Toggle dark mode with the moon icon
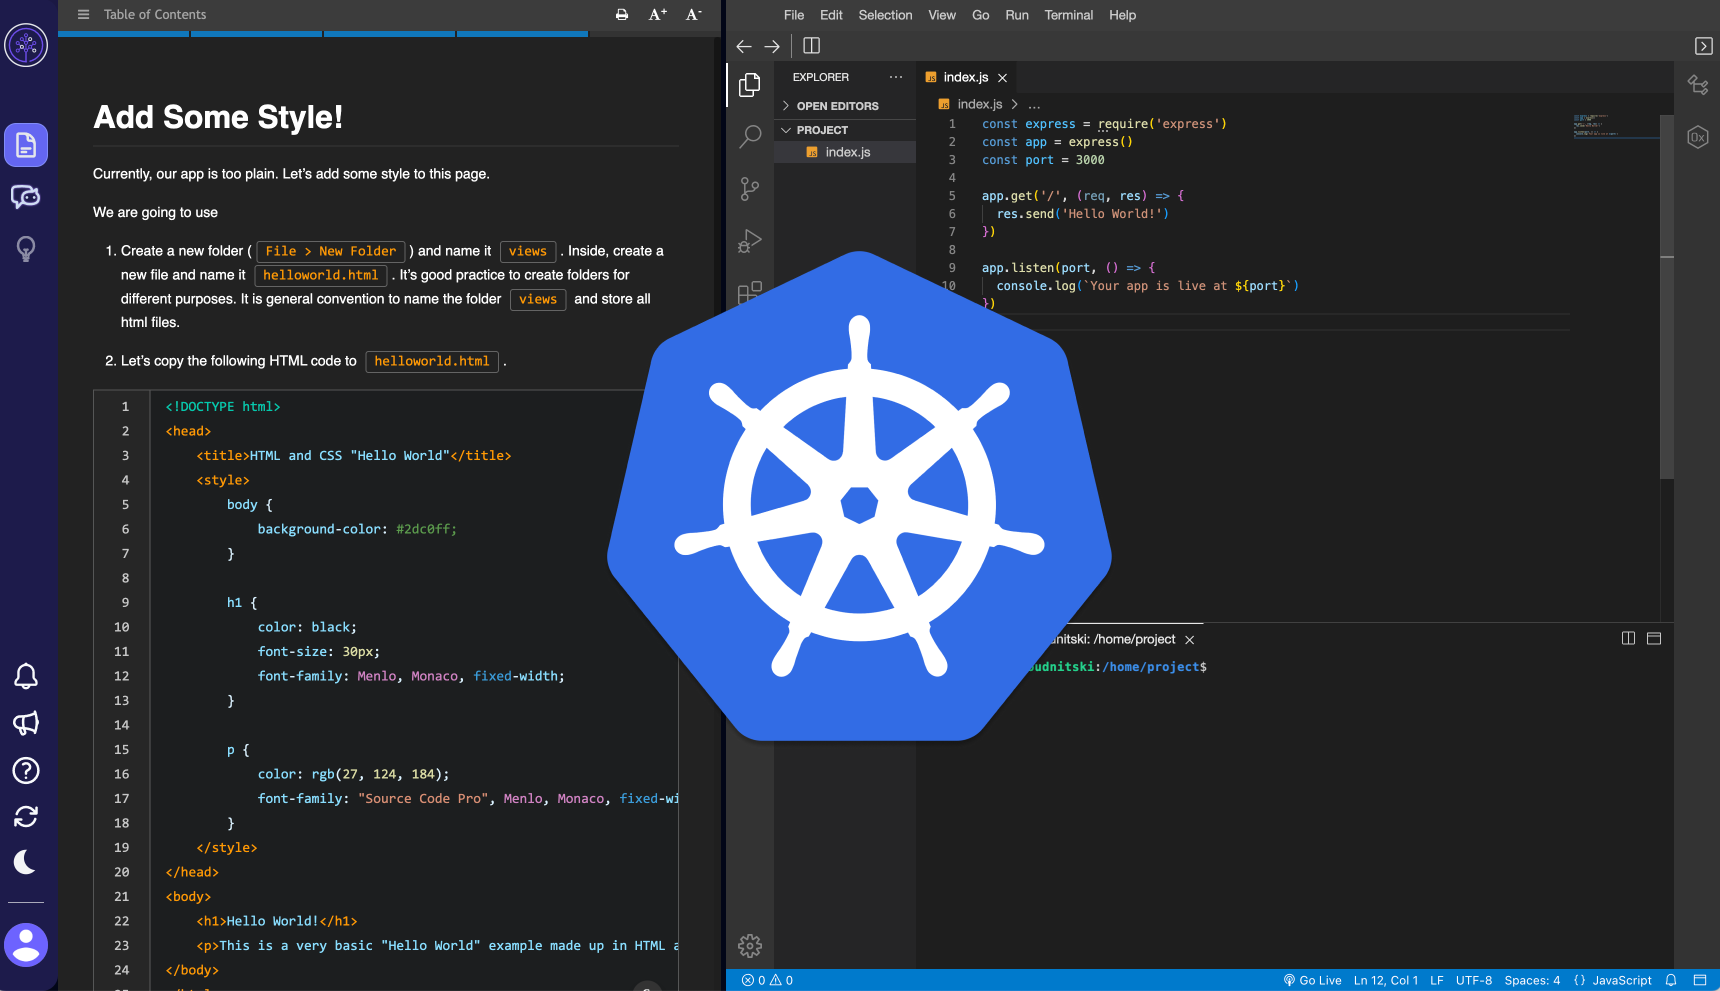The height and width of the screenshot is (991, 1720). [x=26, y=862]
